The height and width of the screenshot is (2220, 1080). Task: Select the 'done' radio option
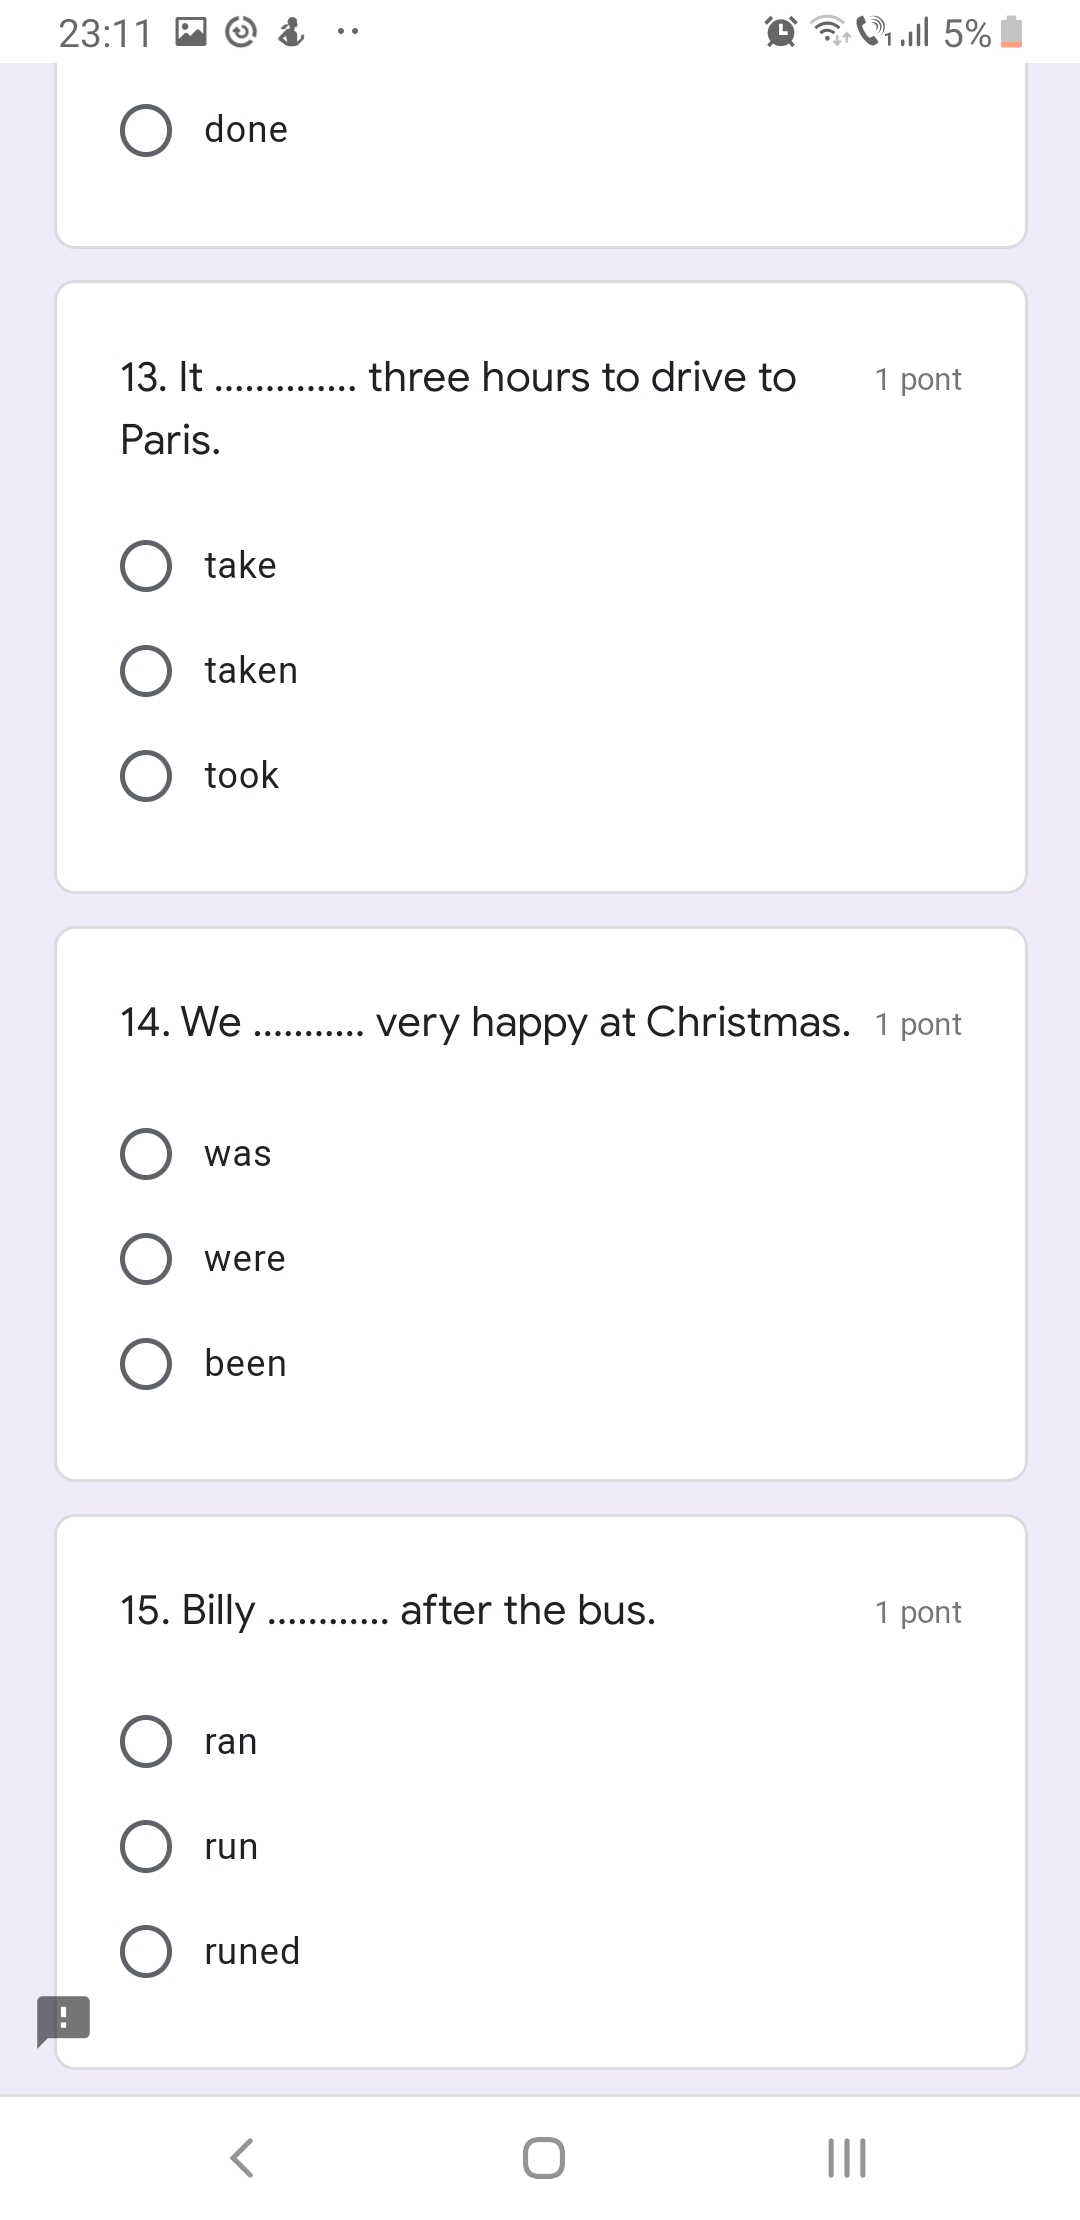point(146,130)
